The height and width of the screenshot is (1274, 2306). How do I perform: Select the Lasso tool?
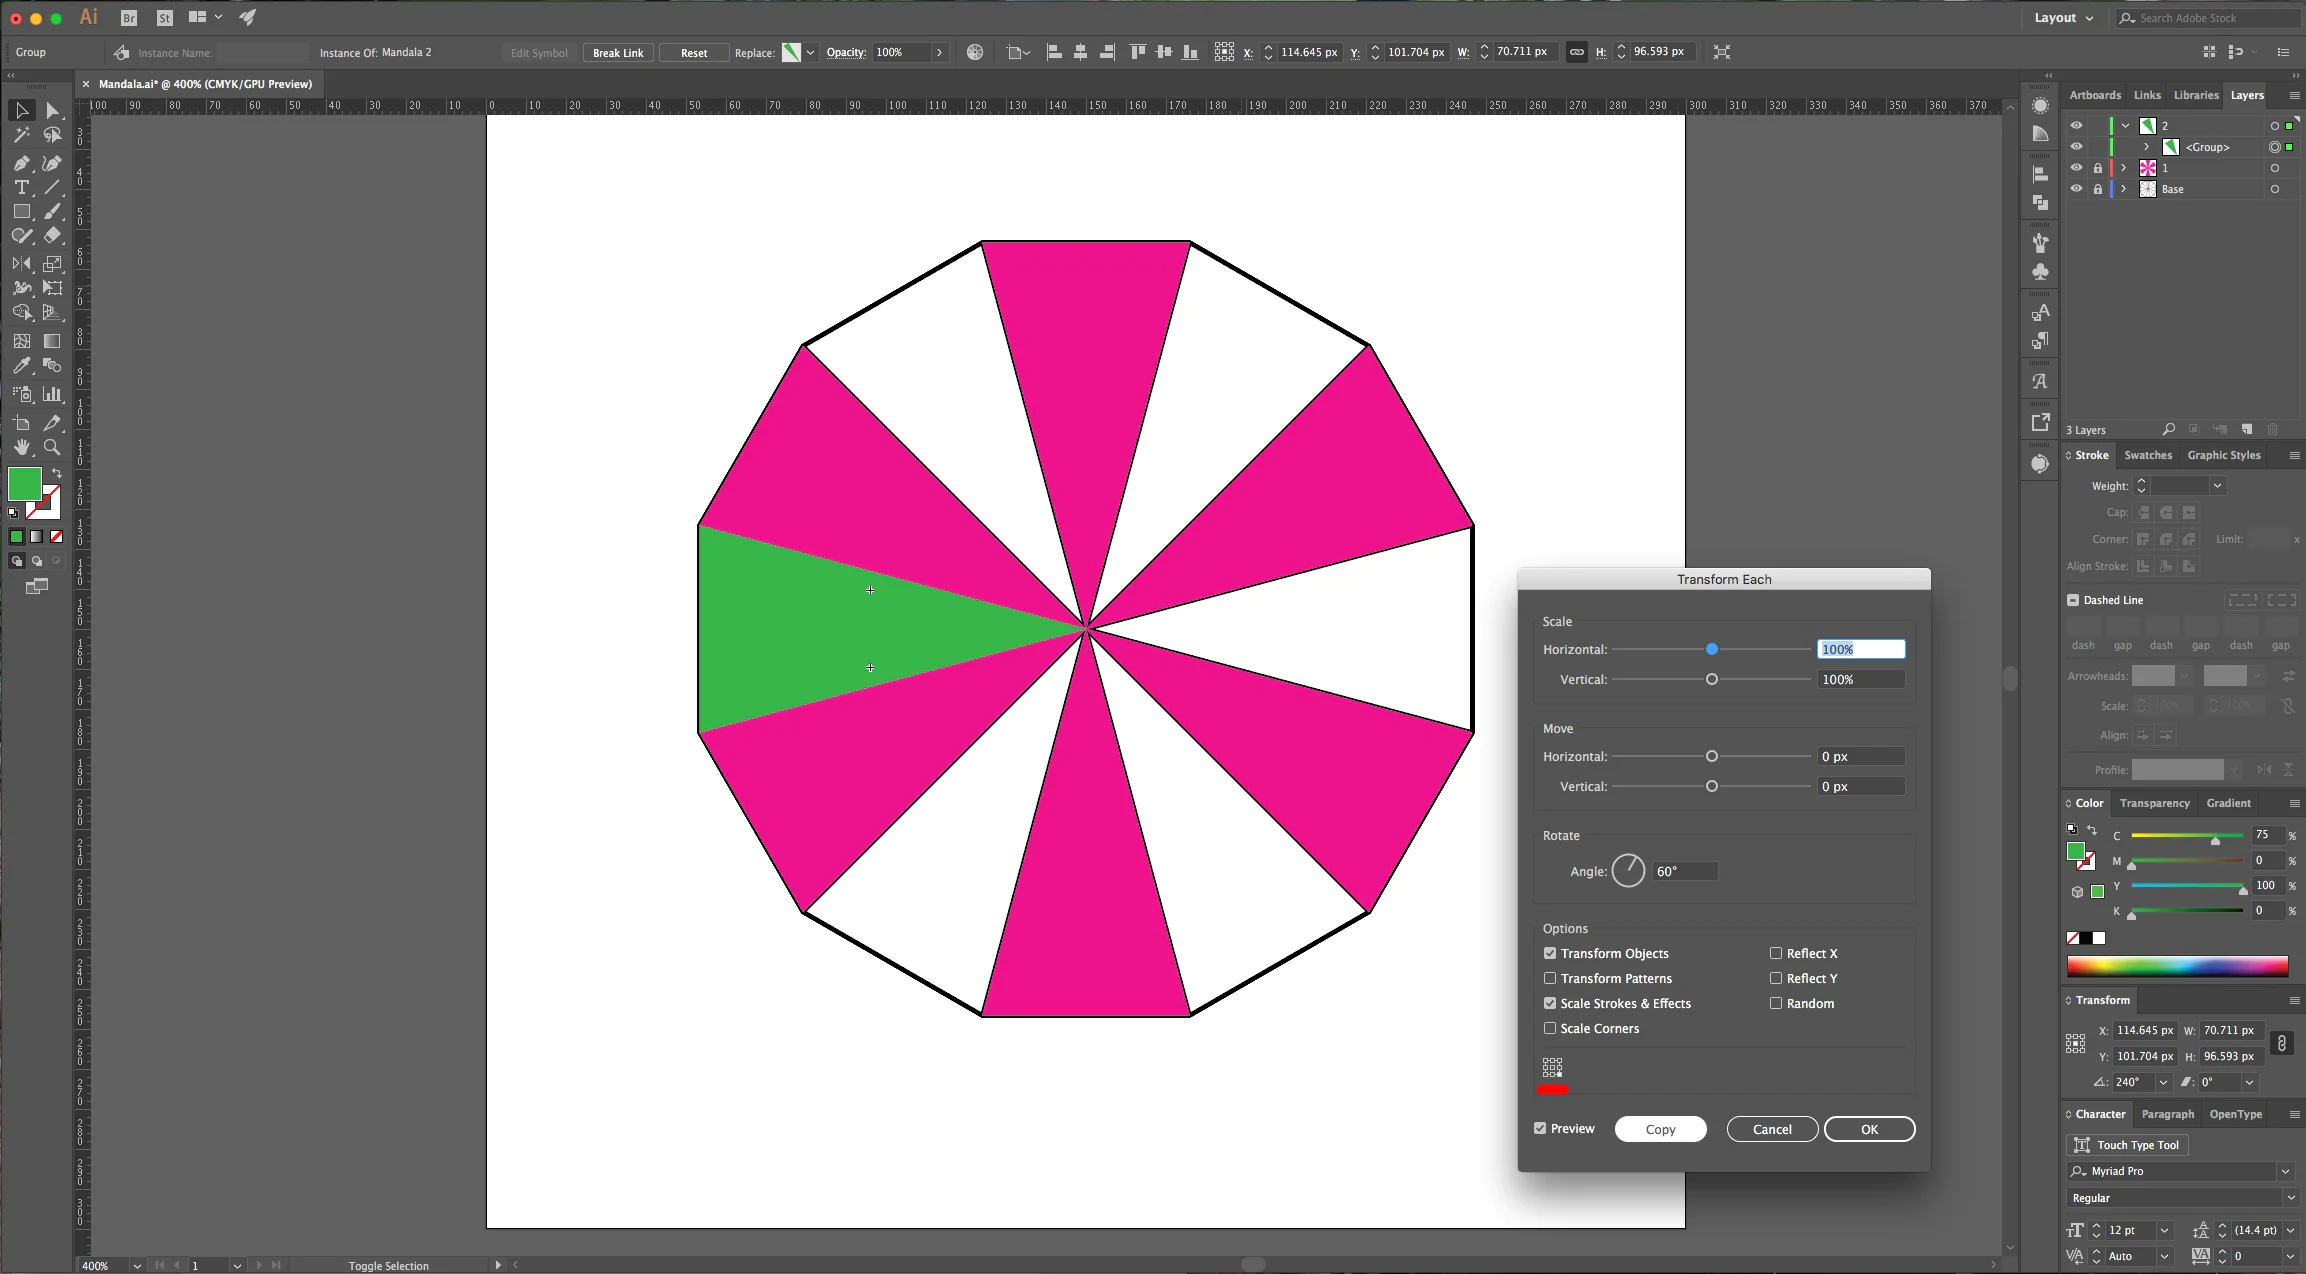[53, 135]
